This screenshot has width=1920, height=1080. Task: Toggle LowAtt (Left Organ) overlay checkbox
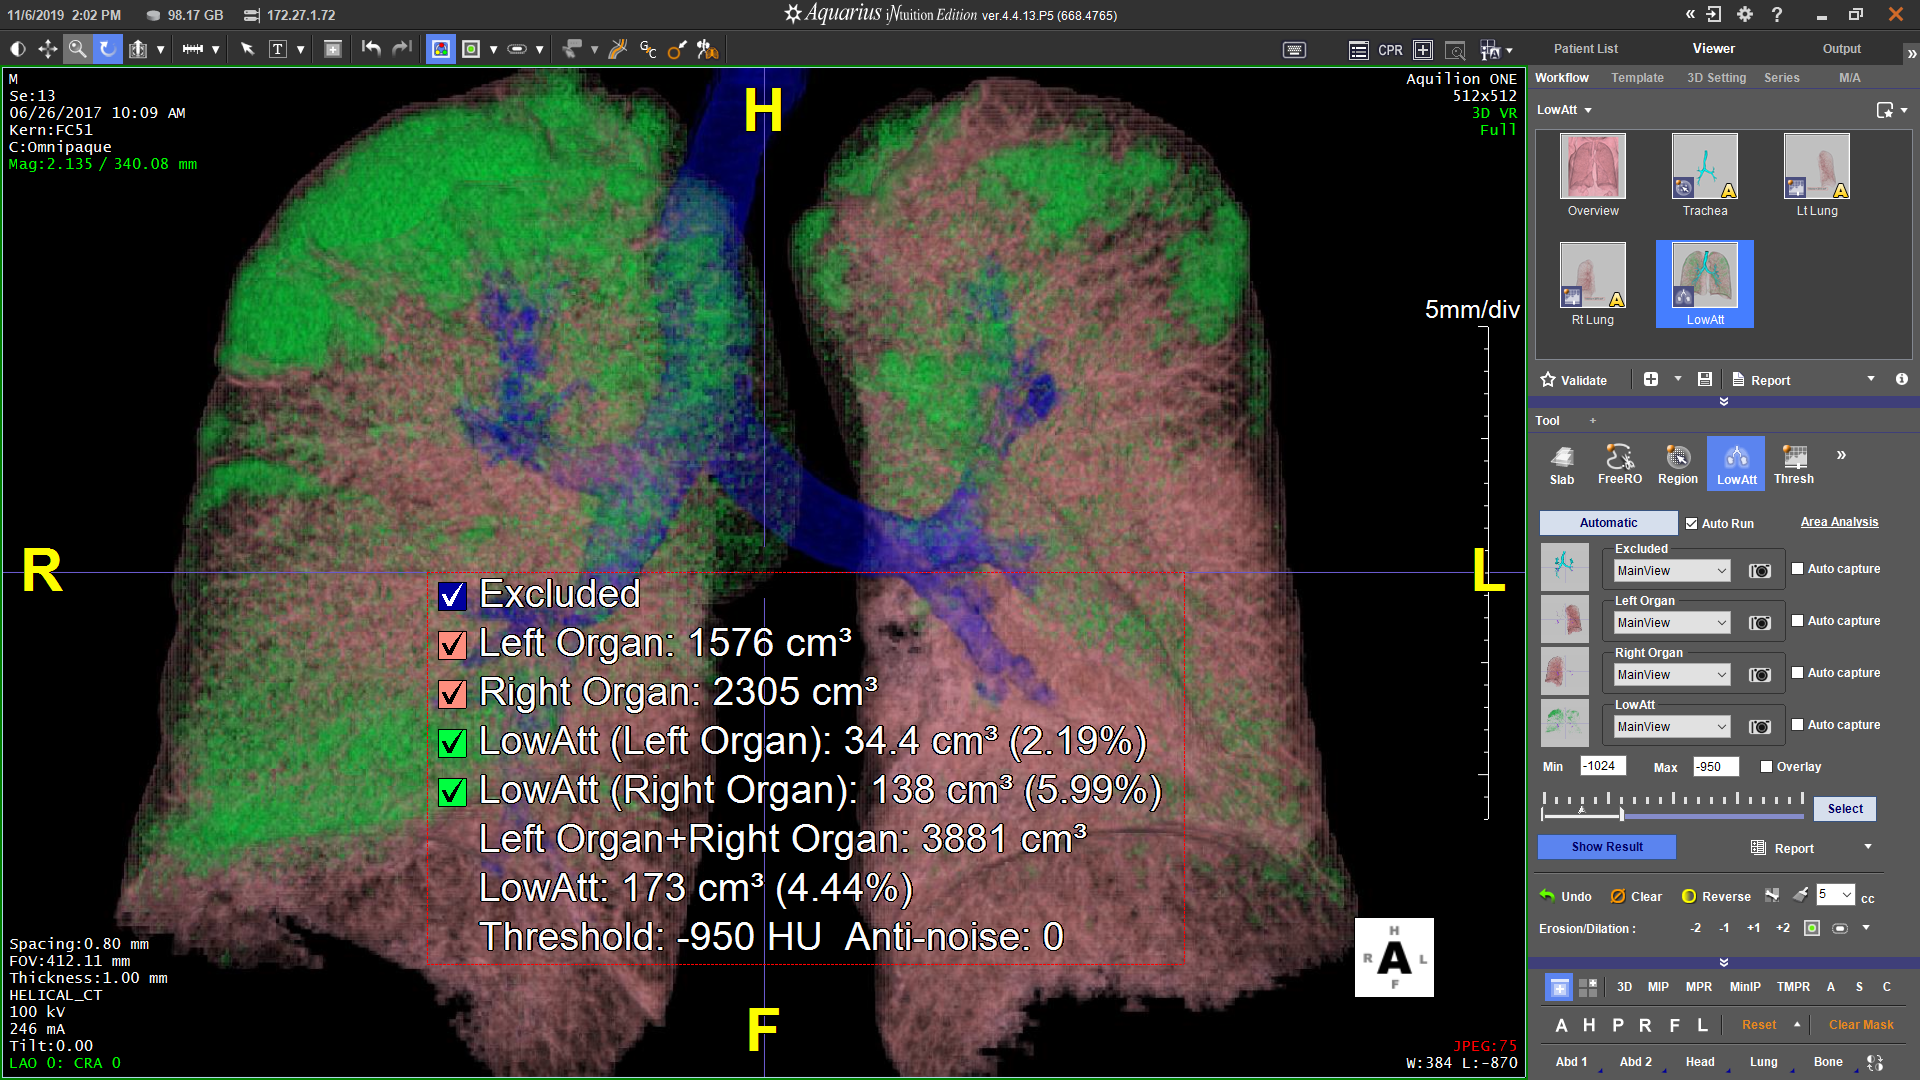click(452, 743)
